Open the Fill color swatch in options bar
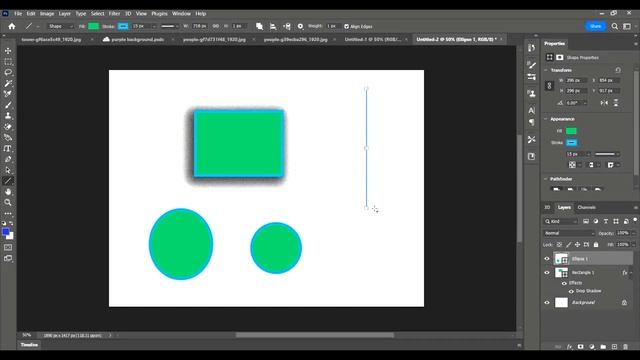640x360 pixels. 93,26
